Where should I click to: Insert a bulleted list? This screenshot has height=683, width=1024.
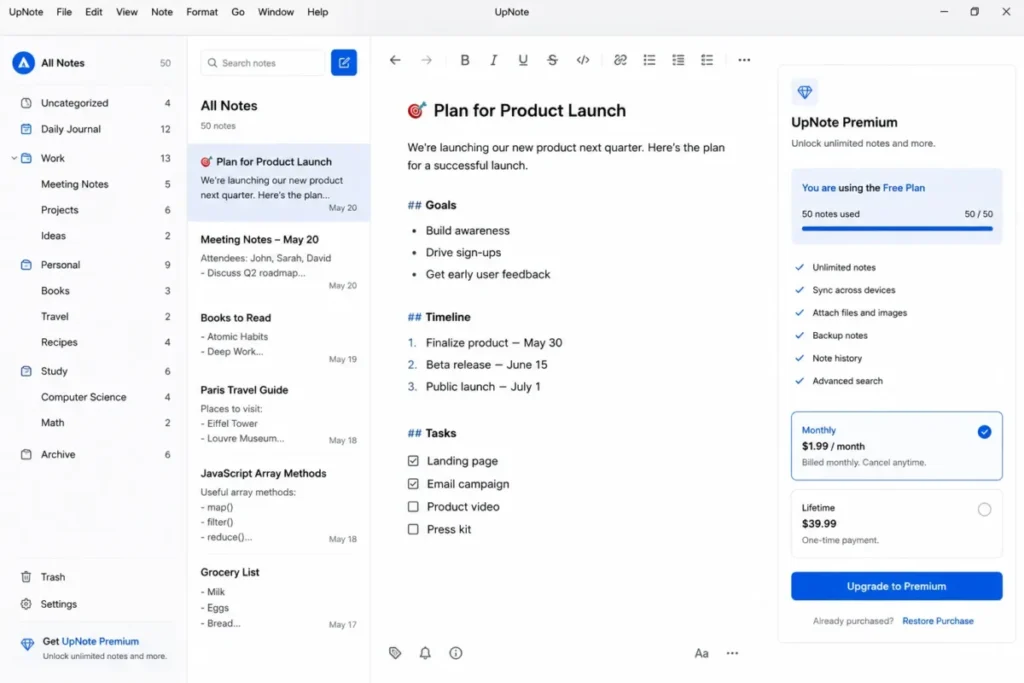pyautogui.click(x=649, y=60)
